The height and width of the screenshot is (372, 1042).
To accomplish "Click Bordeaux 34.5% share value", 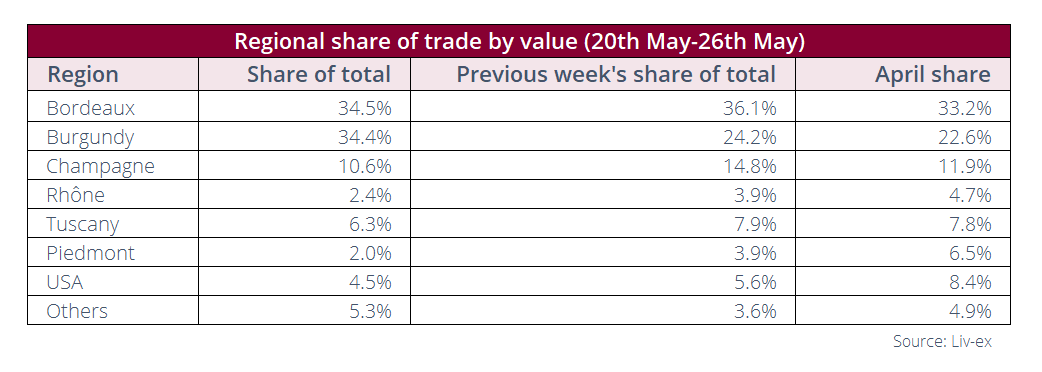I will coord(365,108).
